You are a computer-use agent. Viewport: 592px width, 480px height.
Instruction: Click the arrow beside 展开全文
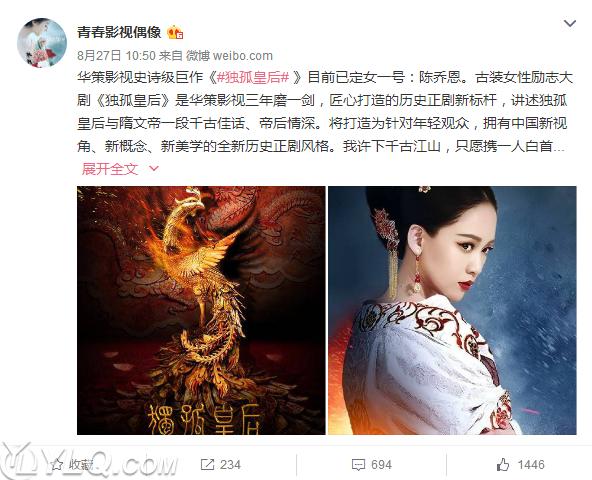(x=154, y=168)
